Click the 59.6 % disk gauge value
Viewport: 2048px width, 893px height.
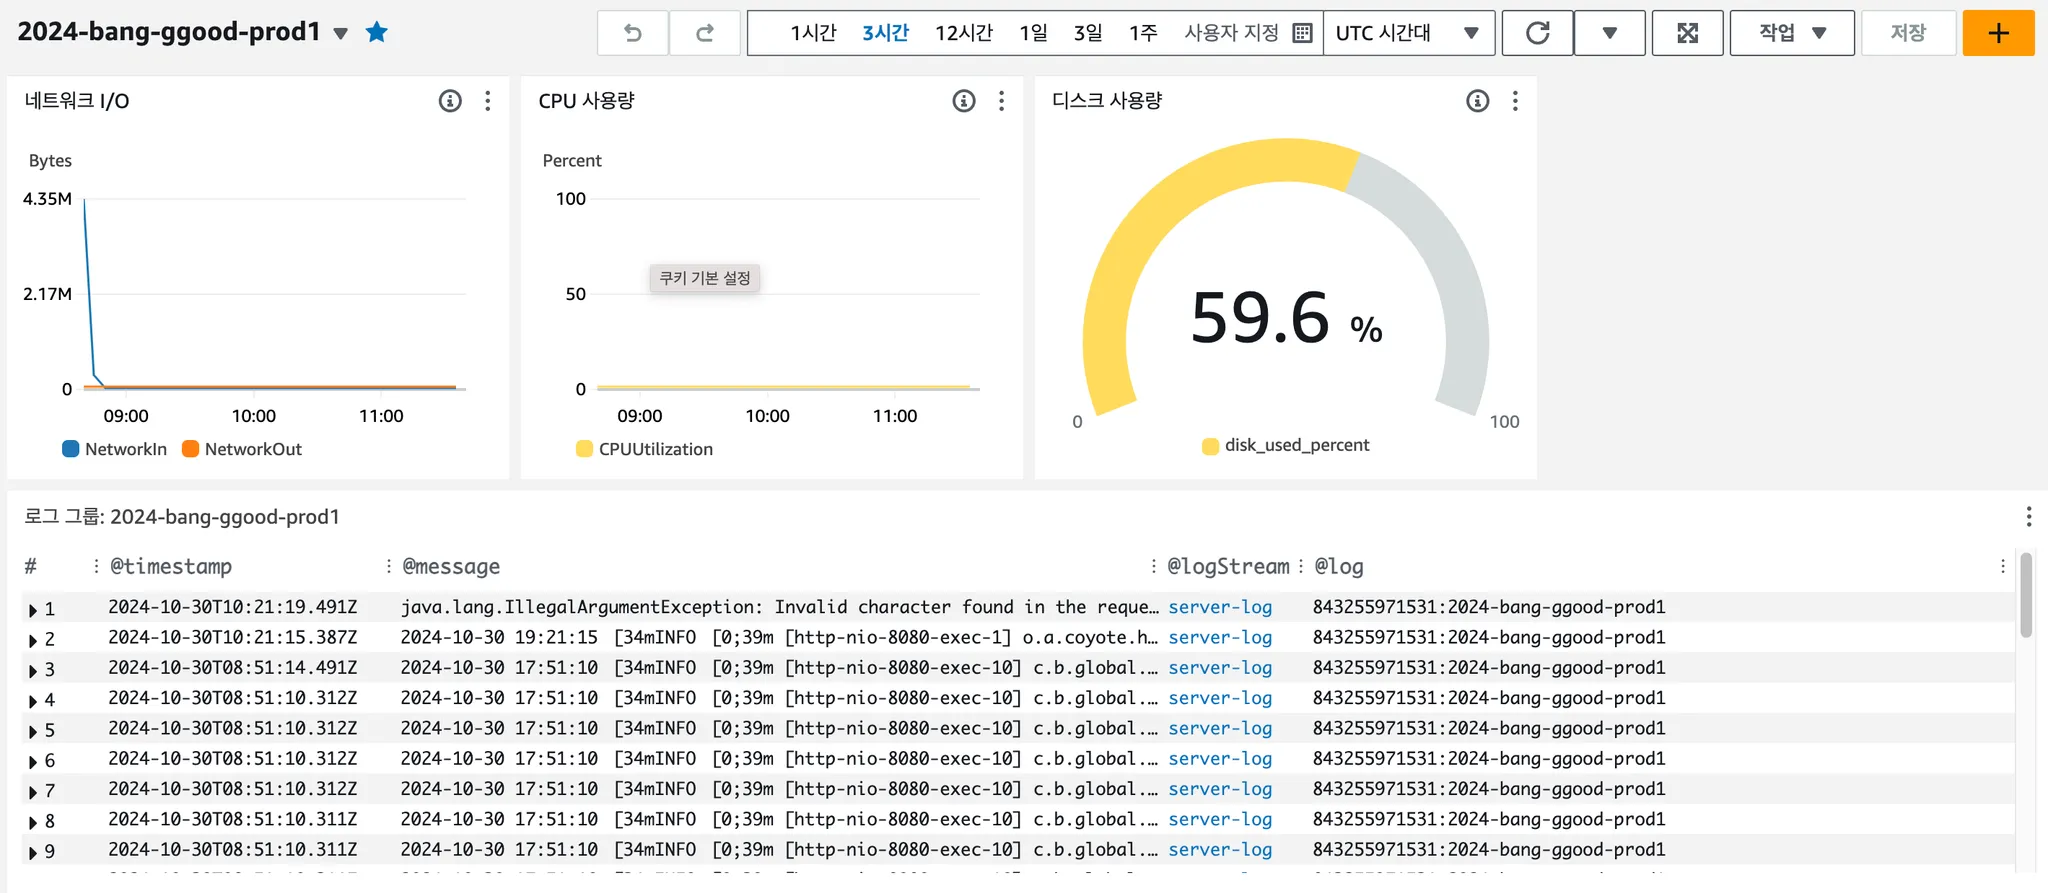(x=1286, y=319)
